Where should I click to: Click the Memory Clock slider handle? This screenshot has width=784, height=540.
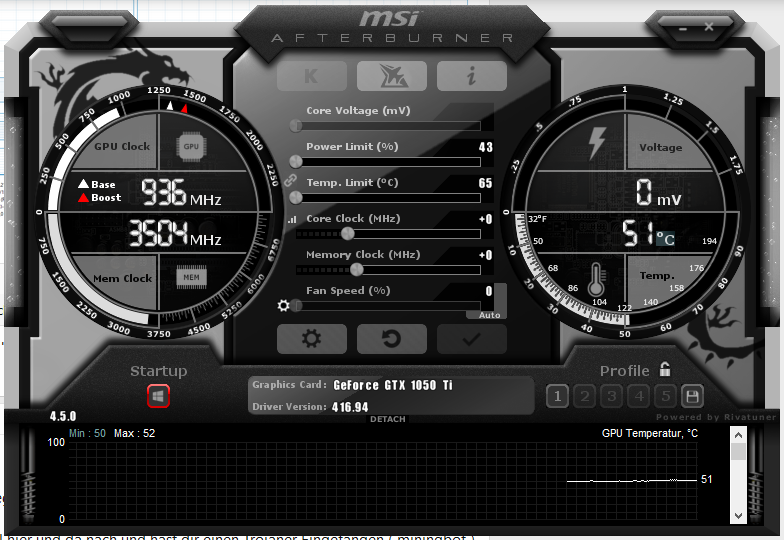tap(356, 270)
